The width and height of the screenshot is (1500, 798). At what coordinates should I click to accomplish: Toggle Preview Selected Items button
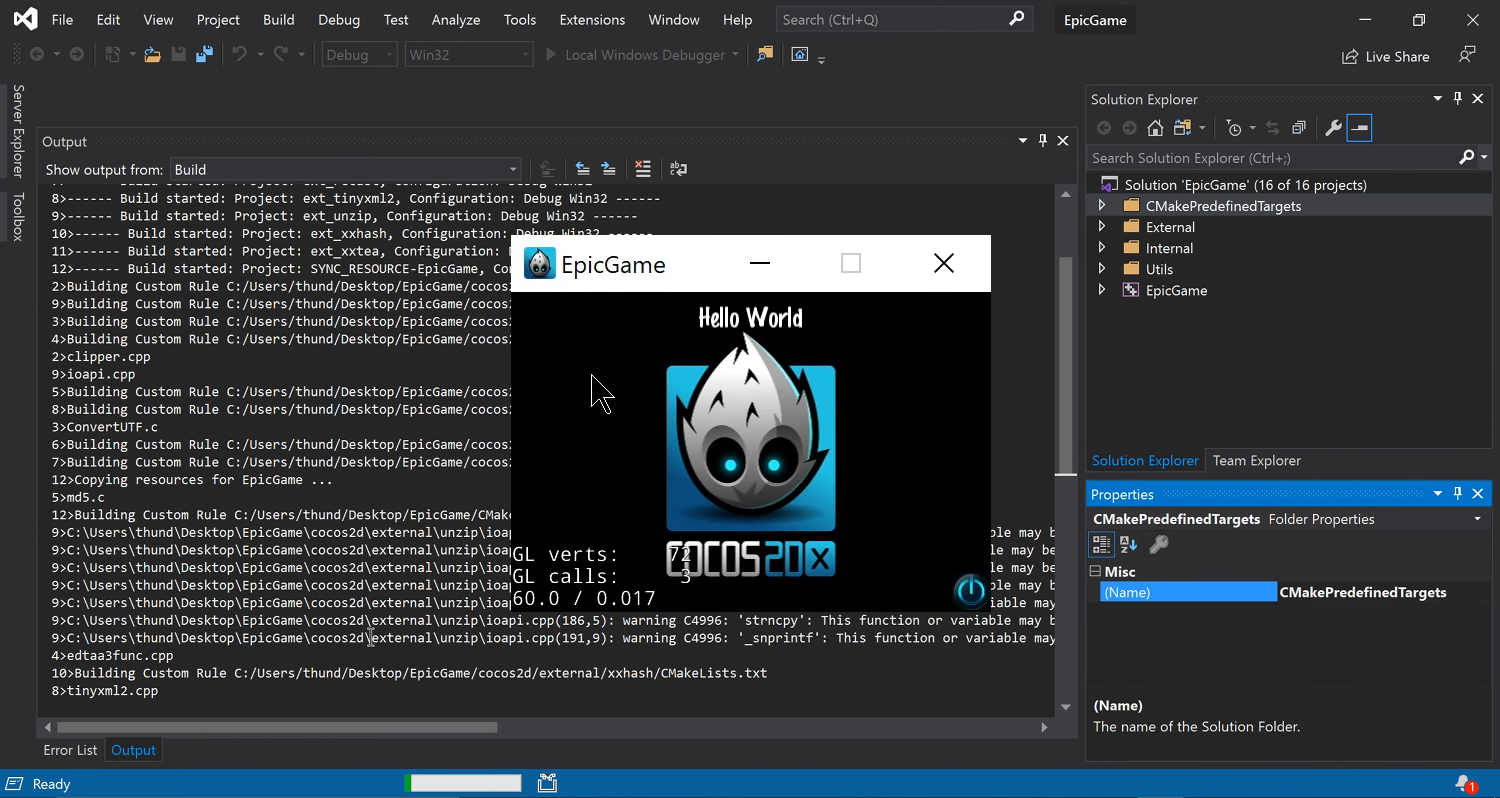tap(1359, 128)
